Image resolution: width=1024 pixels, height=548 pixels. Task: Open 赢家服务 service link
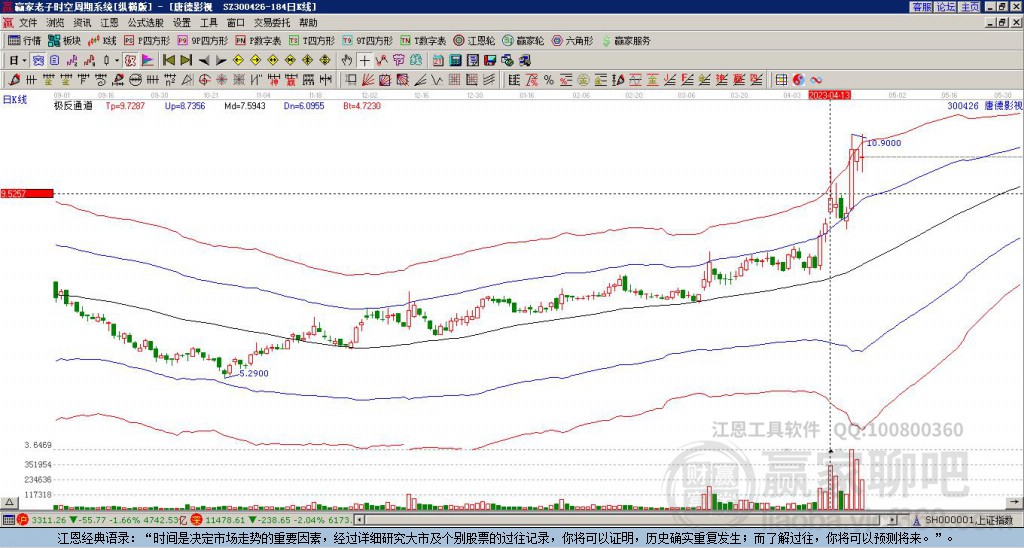(626, 40)
